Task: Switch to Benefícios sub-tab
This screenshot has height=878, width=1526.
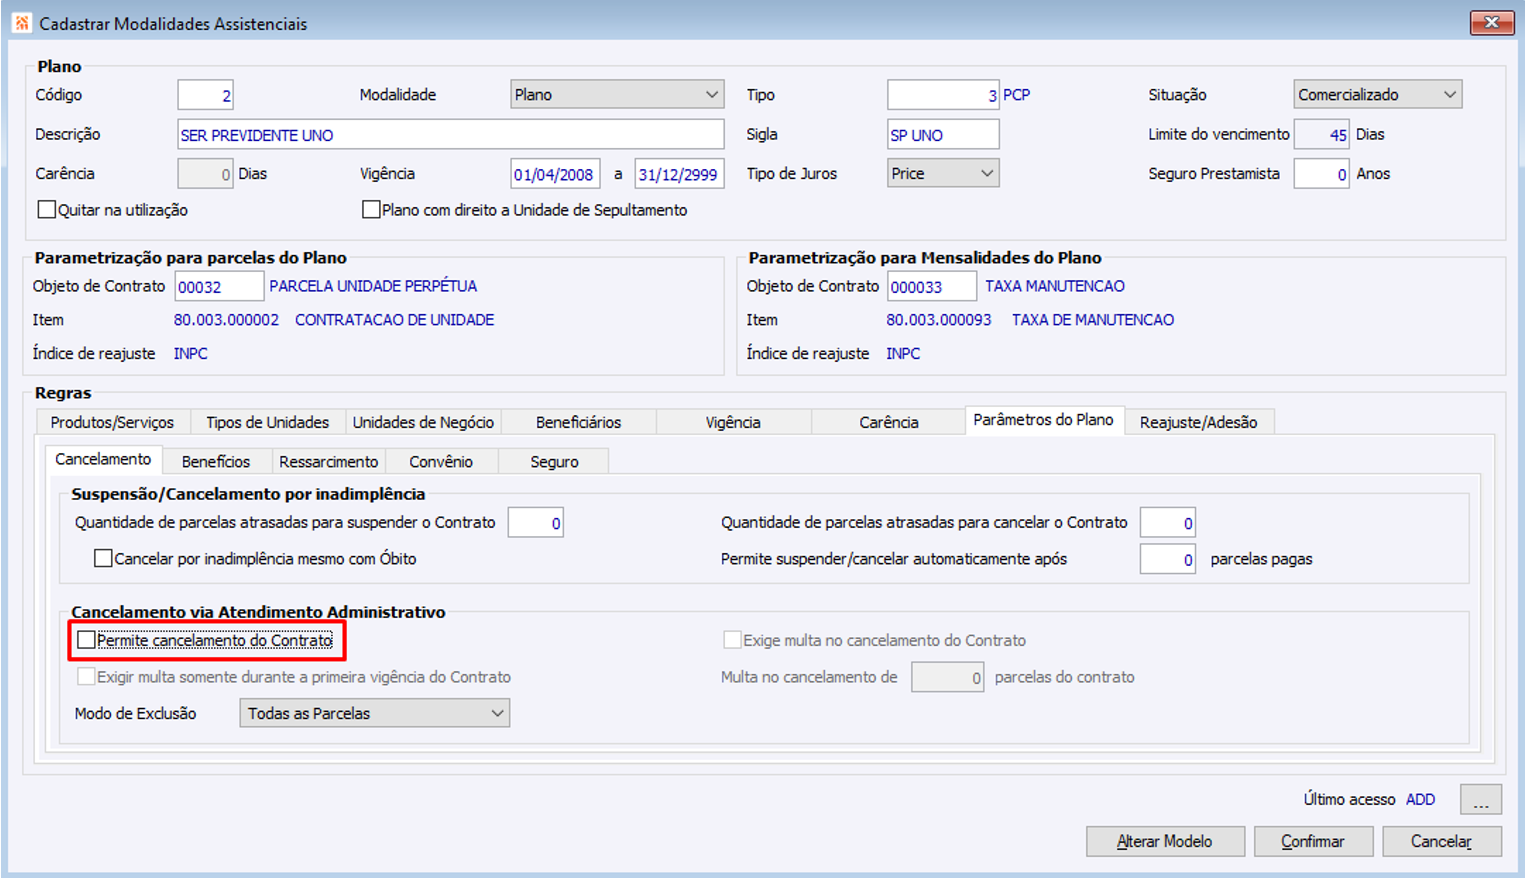Action: coord(216,461)
